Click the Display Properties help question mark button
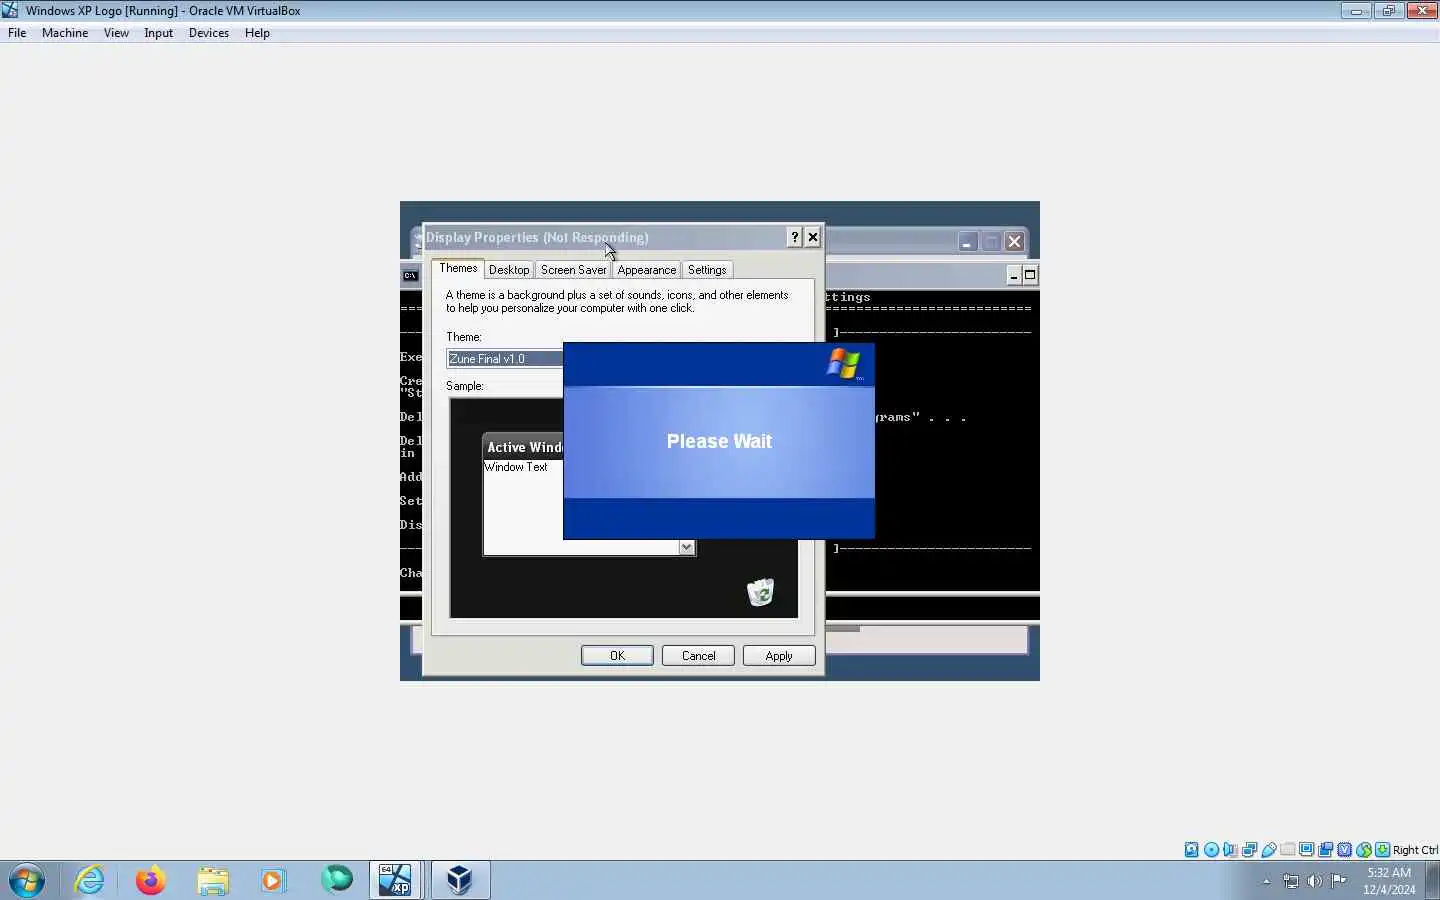Image resolution: width=1440 pixels, height=900 pixels. [794, 237]
